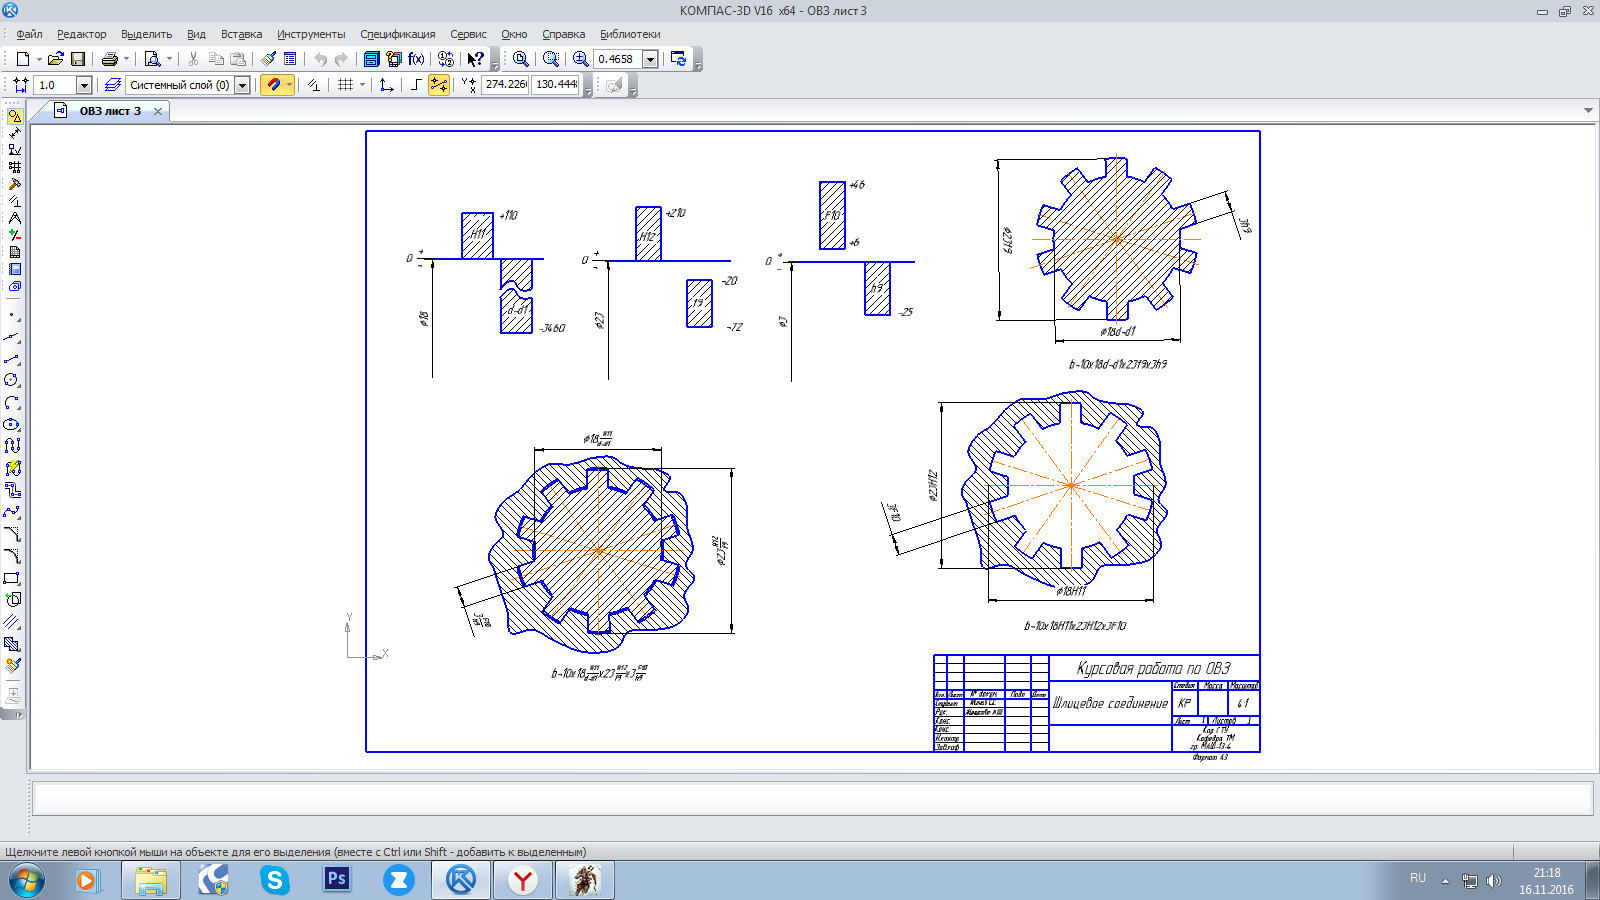Screen dimensions: 1600x900
Task: Expand the grid options dropdown arrow
Action: pyautogui.click(x=362, y=85)
